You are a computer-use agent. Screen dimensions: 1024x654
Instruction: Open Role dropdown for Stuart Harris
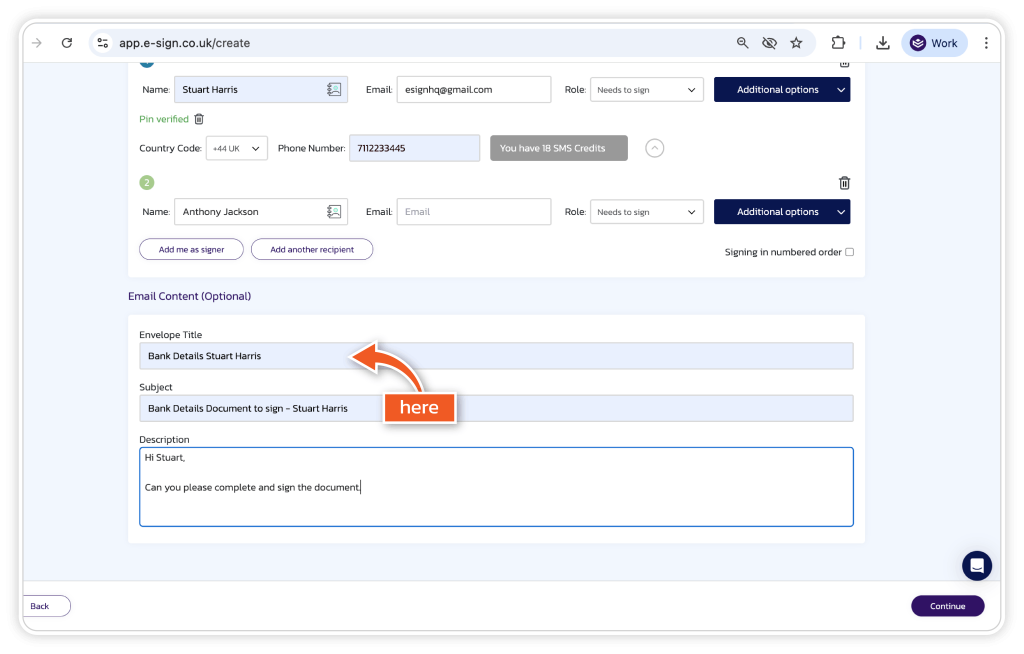(x=646, y=90)
